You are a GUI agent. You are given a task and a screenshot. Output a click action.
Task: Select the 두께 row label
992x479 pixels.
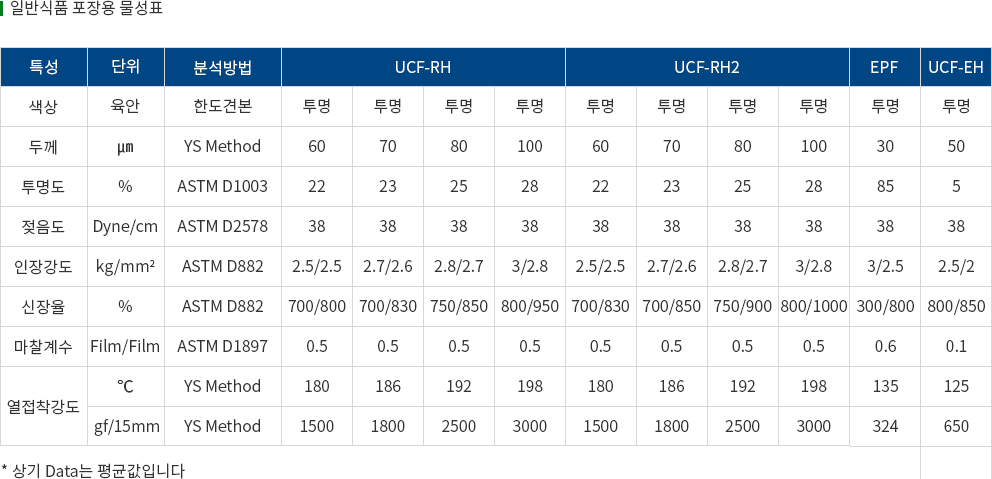(44, 147)
